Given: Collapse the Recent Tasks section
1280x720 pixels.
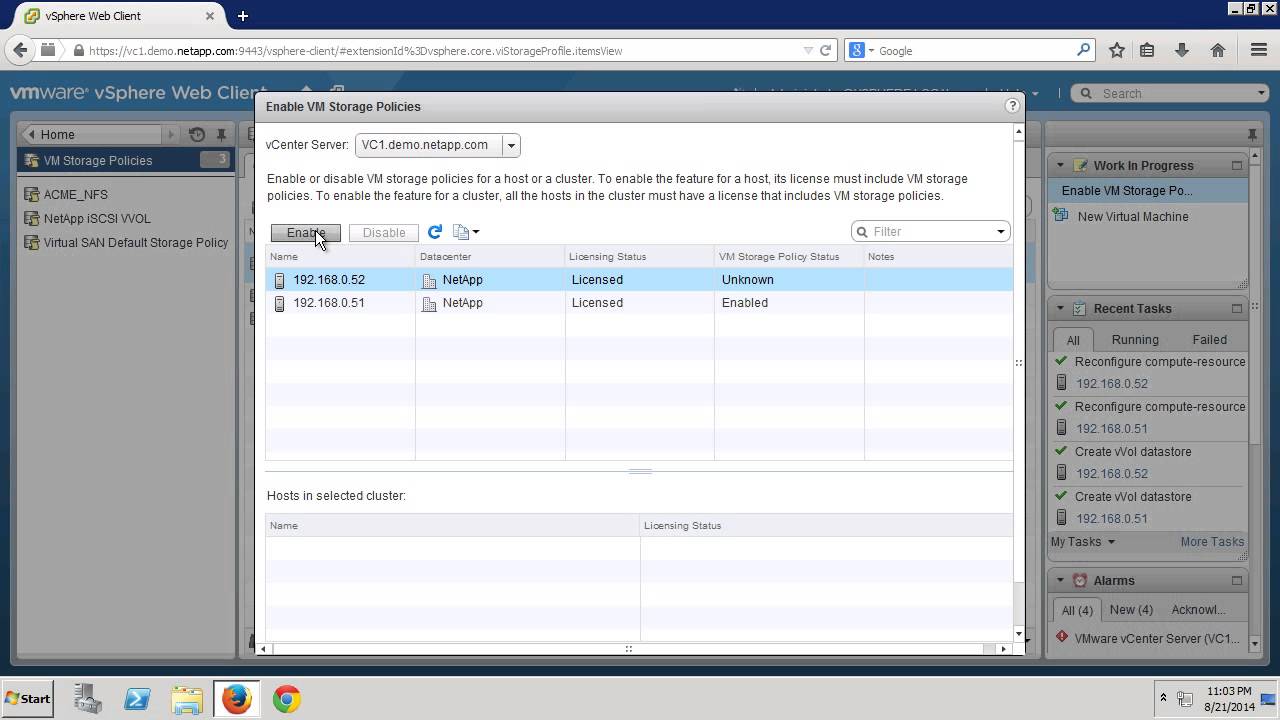Looking at the screenshot, I should pos(1060,308).
